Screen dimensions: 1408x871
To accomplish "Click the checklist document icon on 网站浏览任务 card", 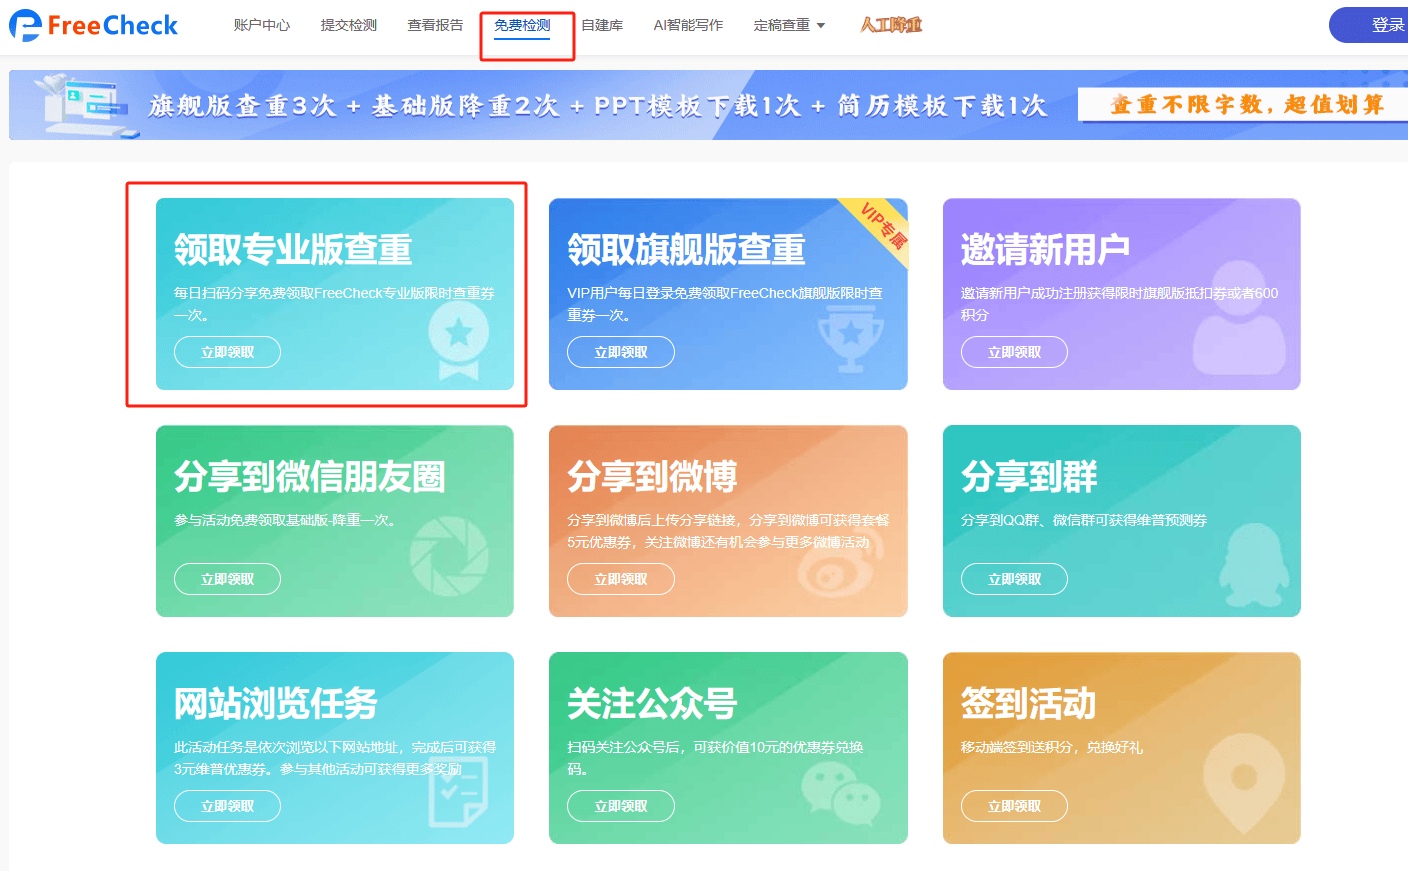I will click(459, 791).
